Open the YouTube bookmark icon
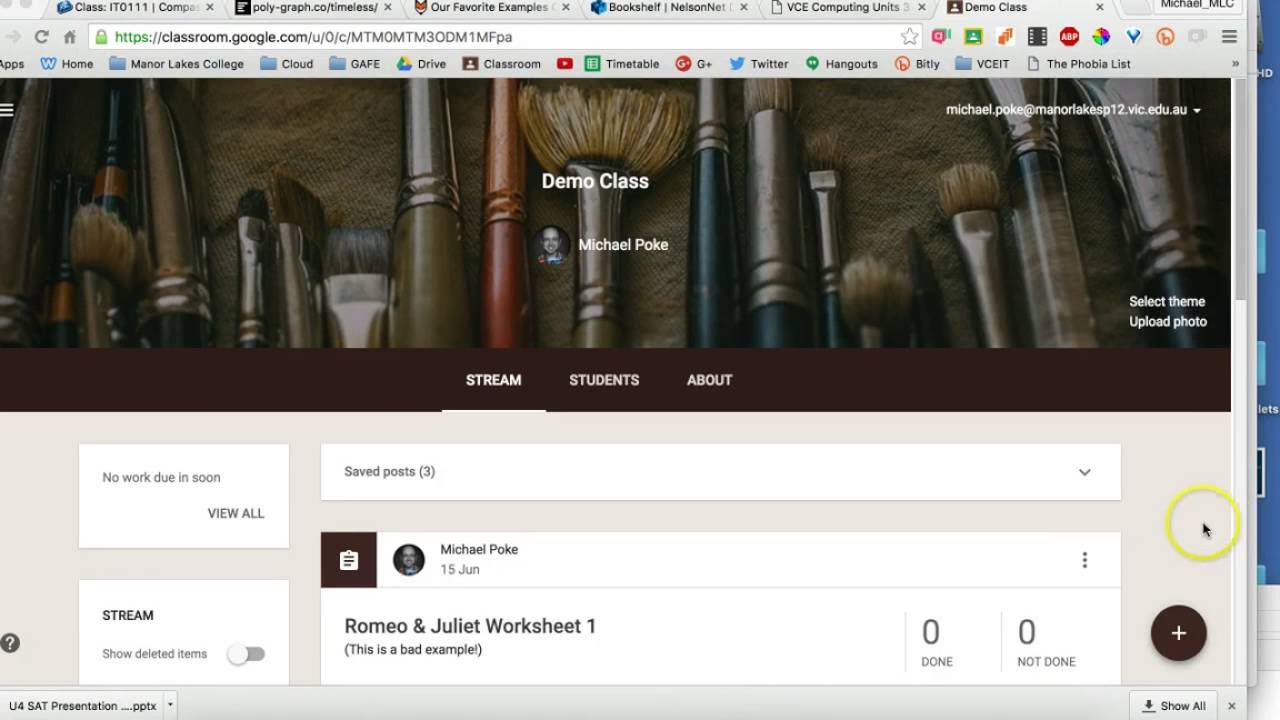Image resolution: width=1280 pixels, height=720 pixels. coord(565,64)
